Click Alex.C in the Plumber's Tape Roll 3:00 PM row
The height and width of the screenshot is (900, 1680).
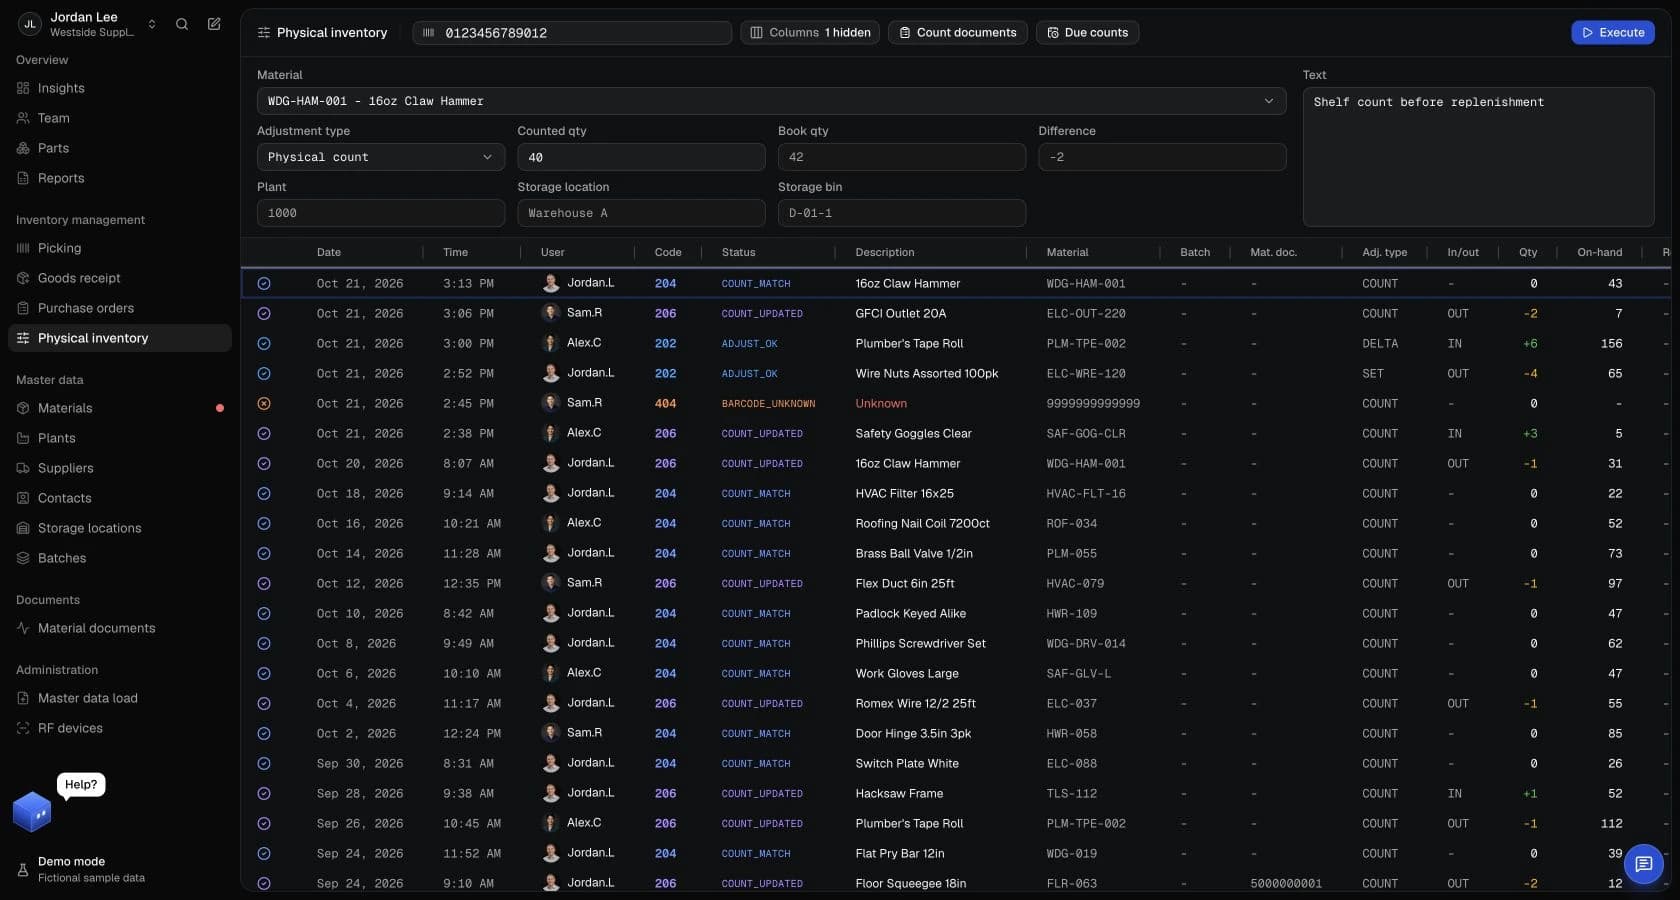tap(584, 343)
